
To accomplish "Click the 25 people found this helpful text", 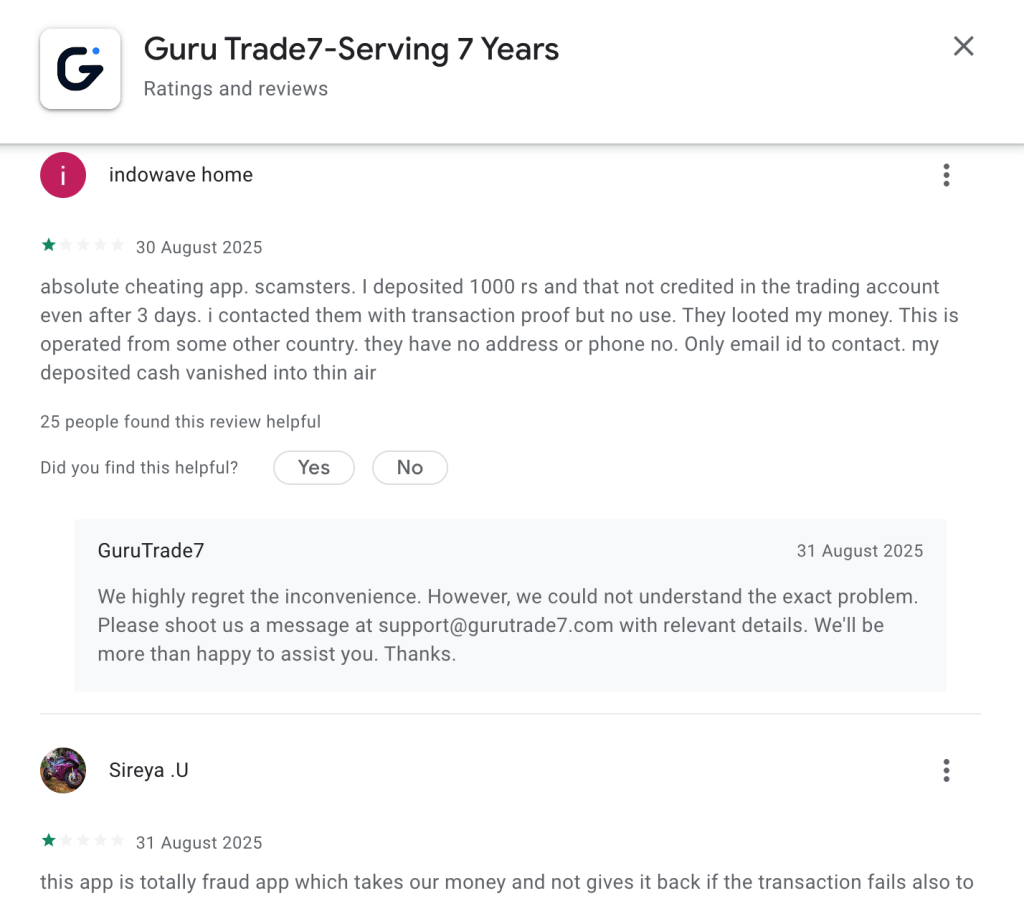I will (180, 422).
